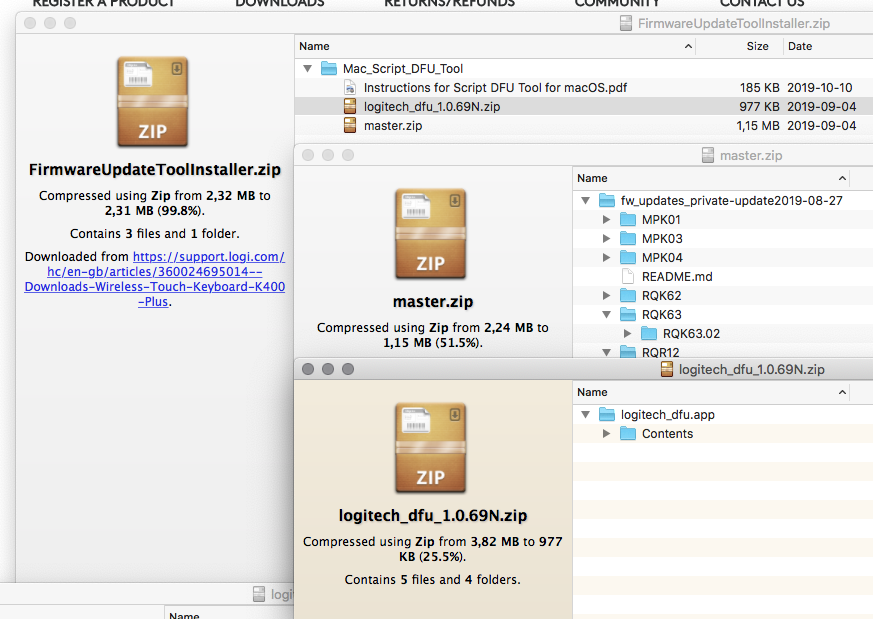Collapse the RQK63 folder triangle

606,315
